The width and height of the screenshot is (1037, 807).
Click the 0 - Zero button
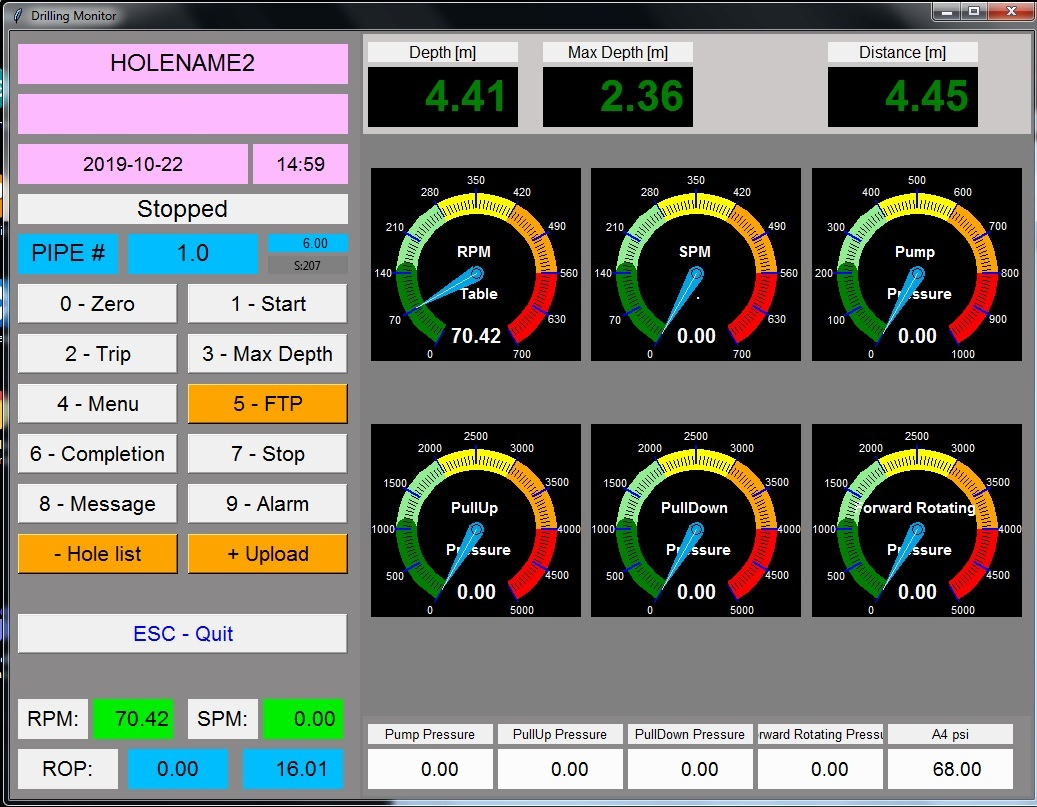[97, 304]
